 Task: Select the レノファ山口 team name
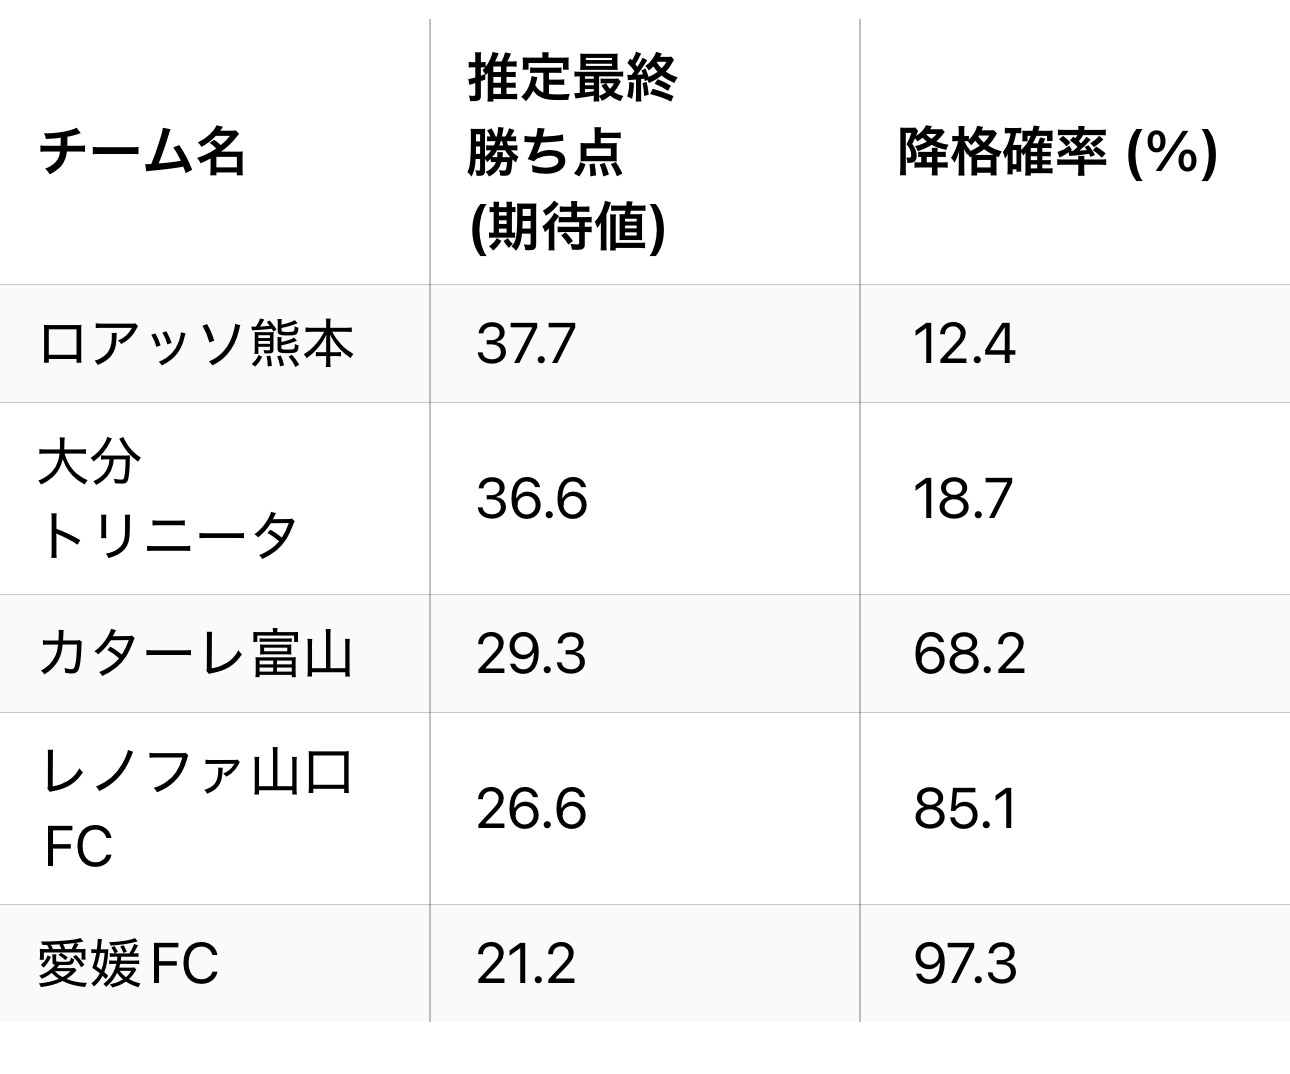click(x=196, y=773)
